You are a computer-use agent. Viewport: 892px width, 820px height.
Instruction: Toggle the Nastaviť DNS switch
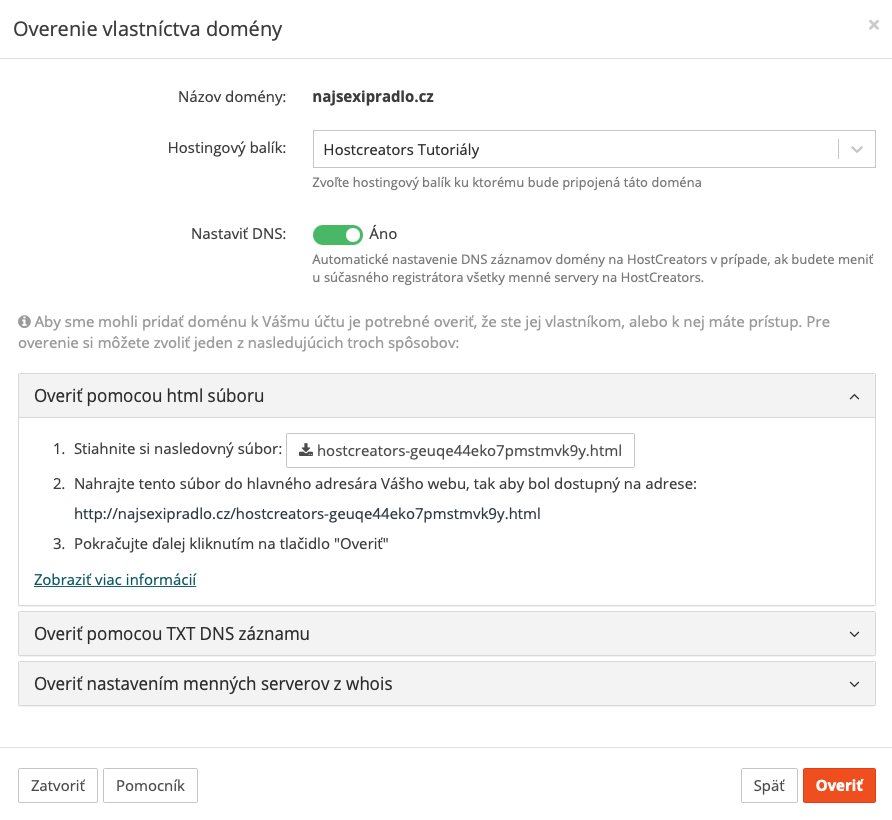[337, 234]
